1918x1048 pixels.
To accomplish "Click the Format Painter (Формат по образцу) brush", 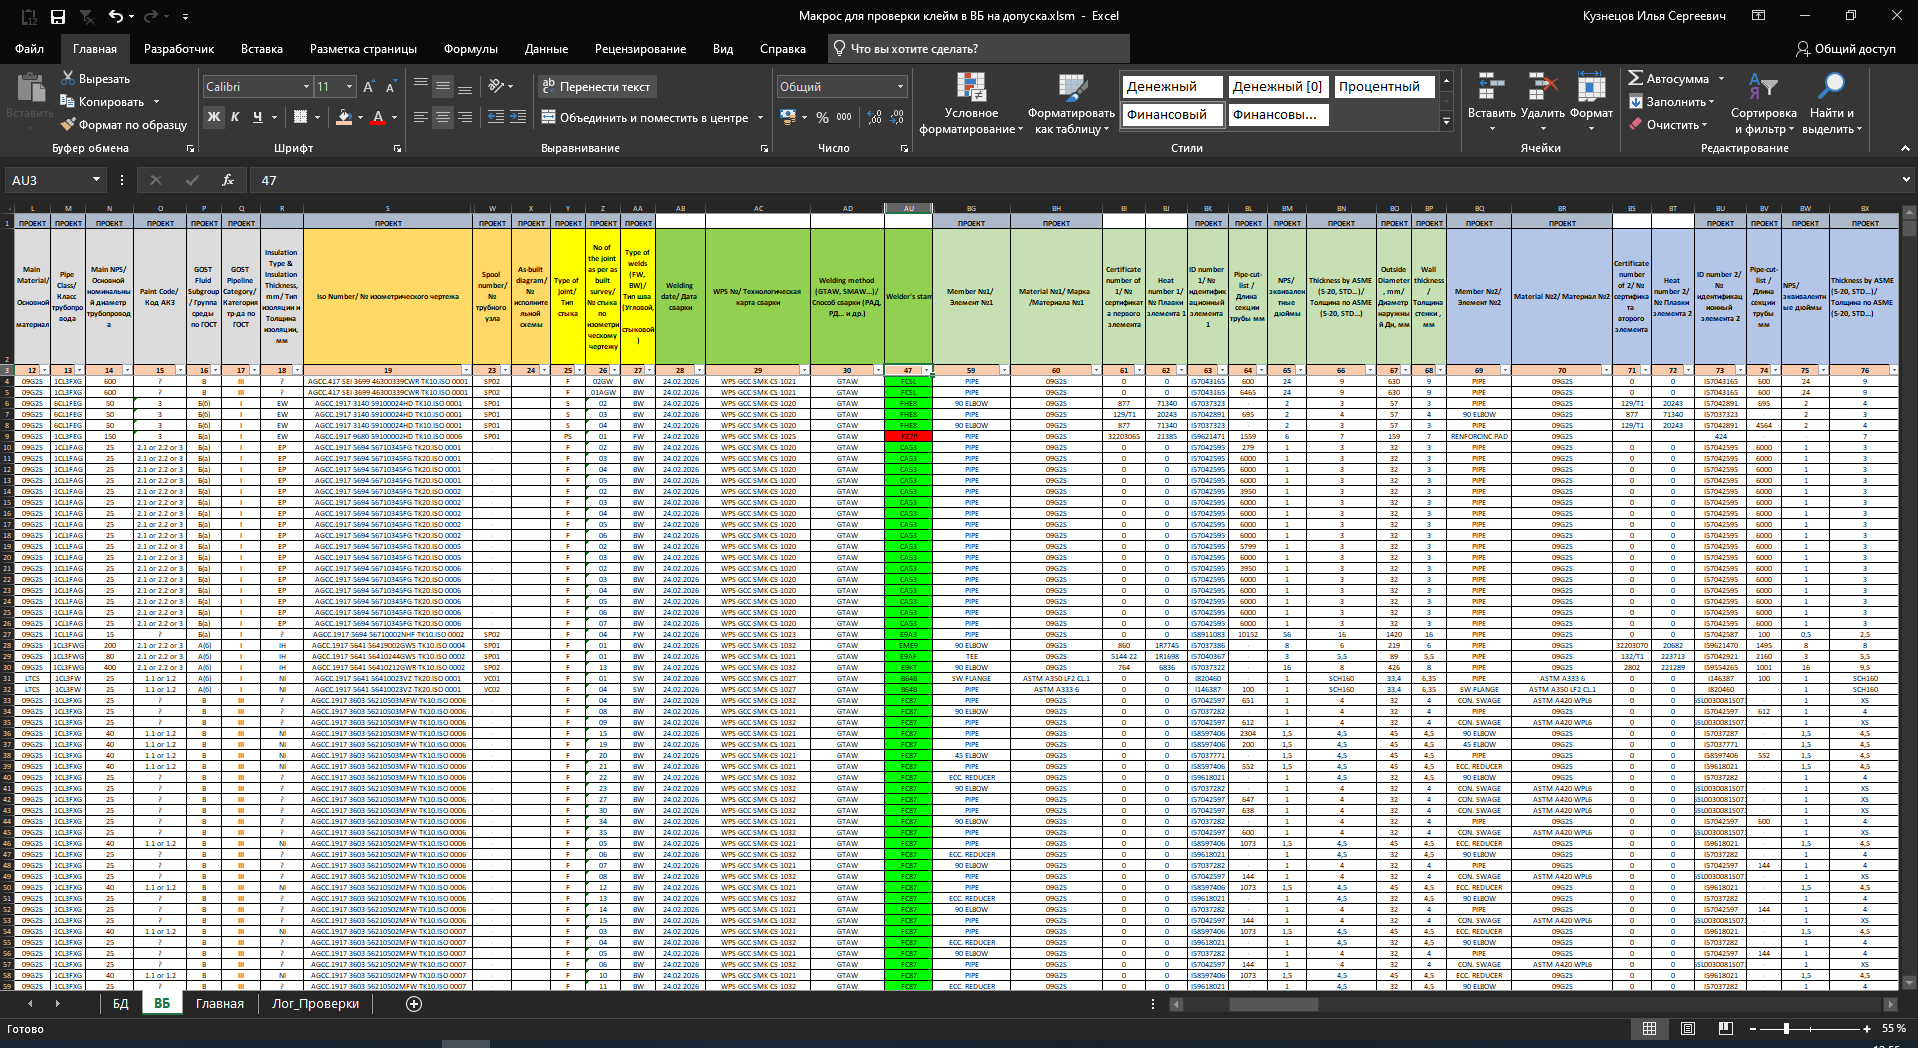I will (x=68, y=125).
